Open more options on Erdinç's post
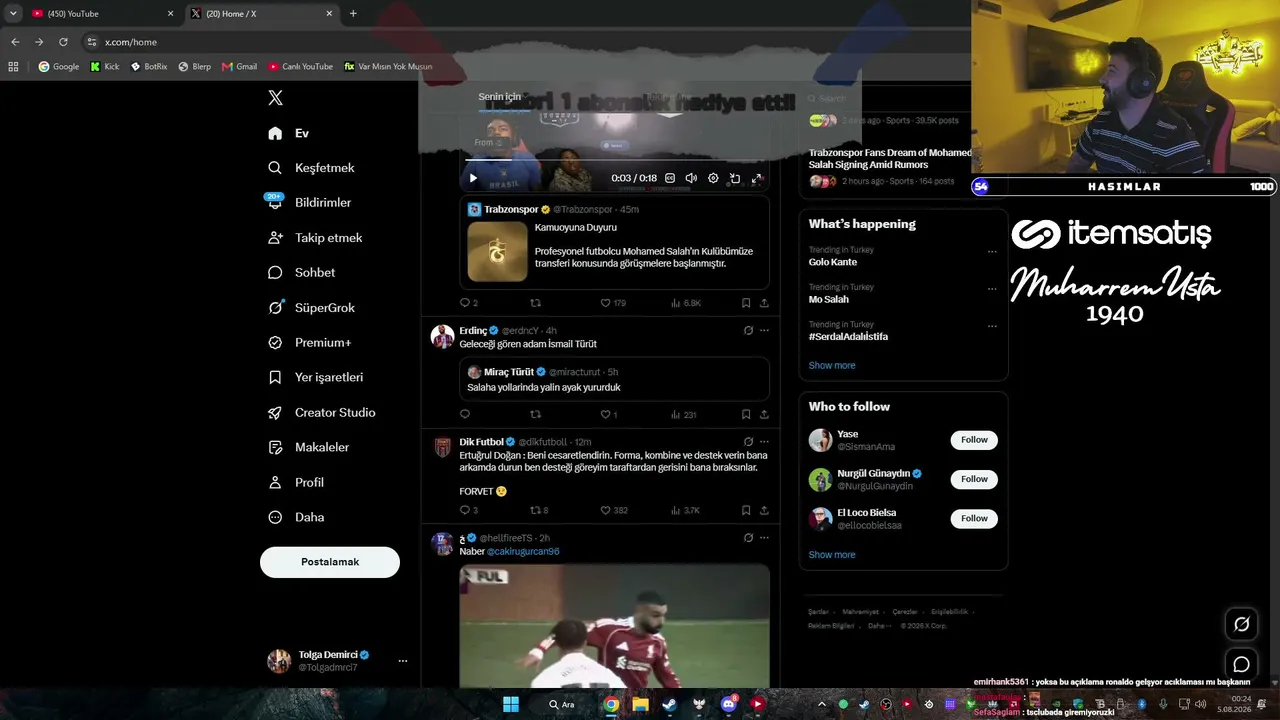The image size is (1280, 720). pos(765,330)
